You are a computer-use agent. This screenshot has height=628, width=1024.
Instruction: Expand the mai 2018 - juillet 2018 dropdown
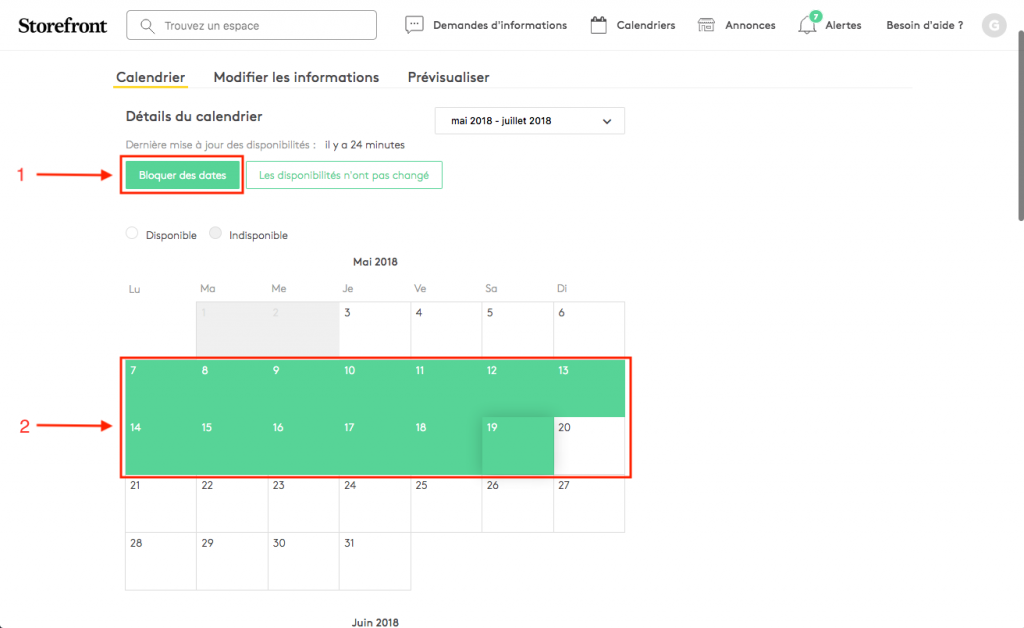tap(529, 121)
